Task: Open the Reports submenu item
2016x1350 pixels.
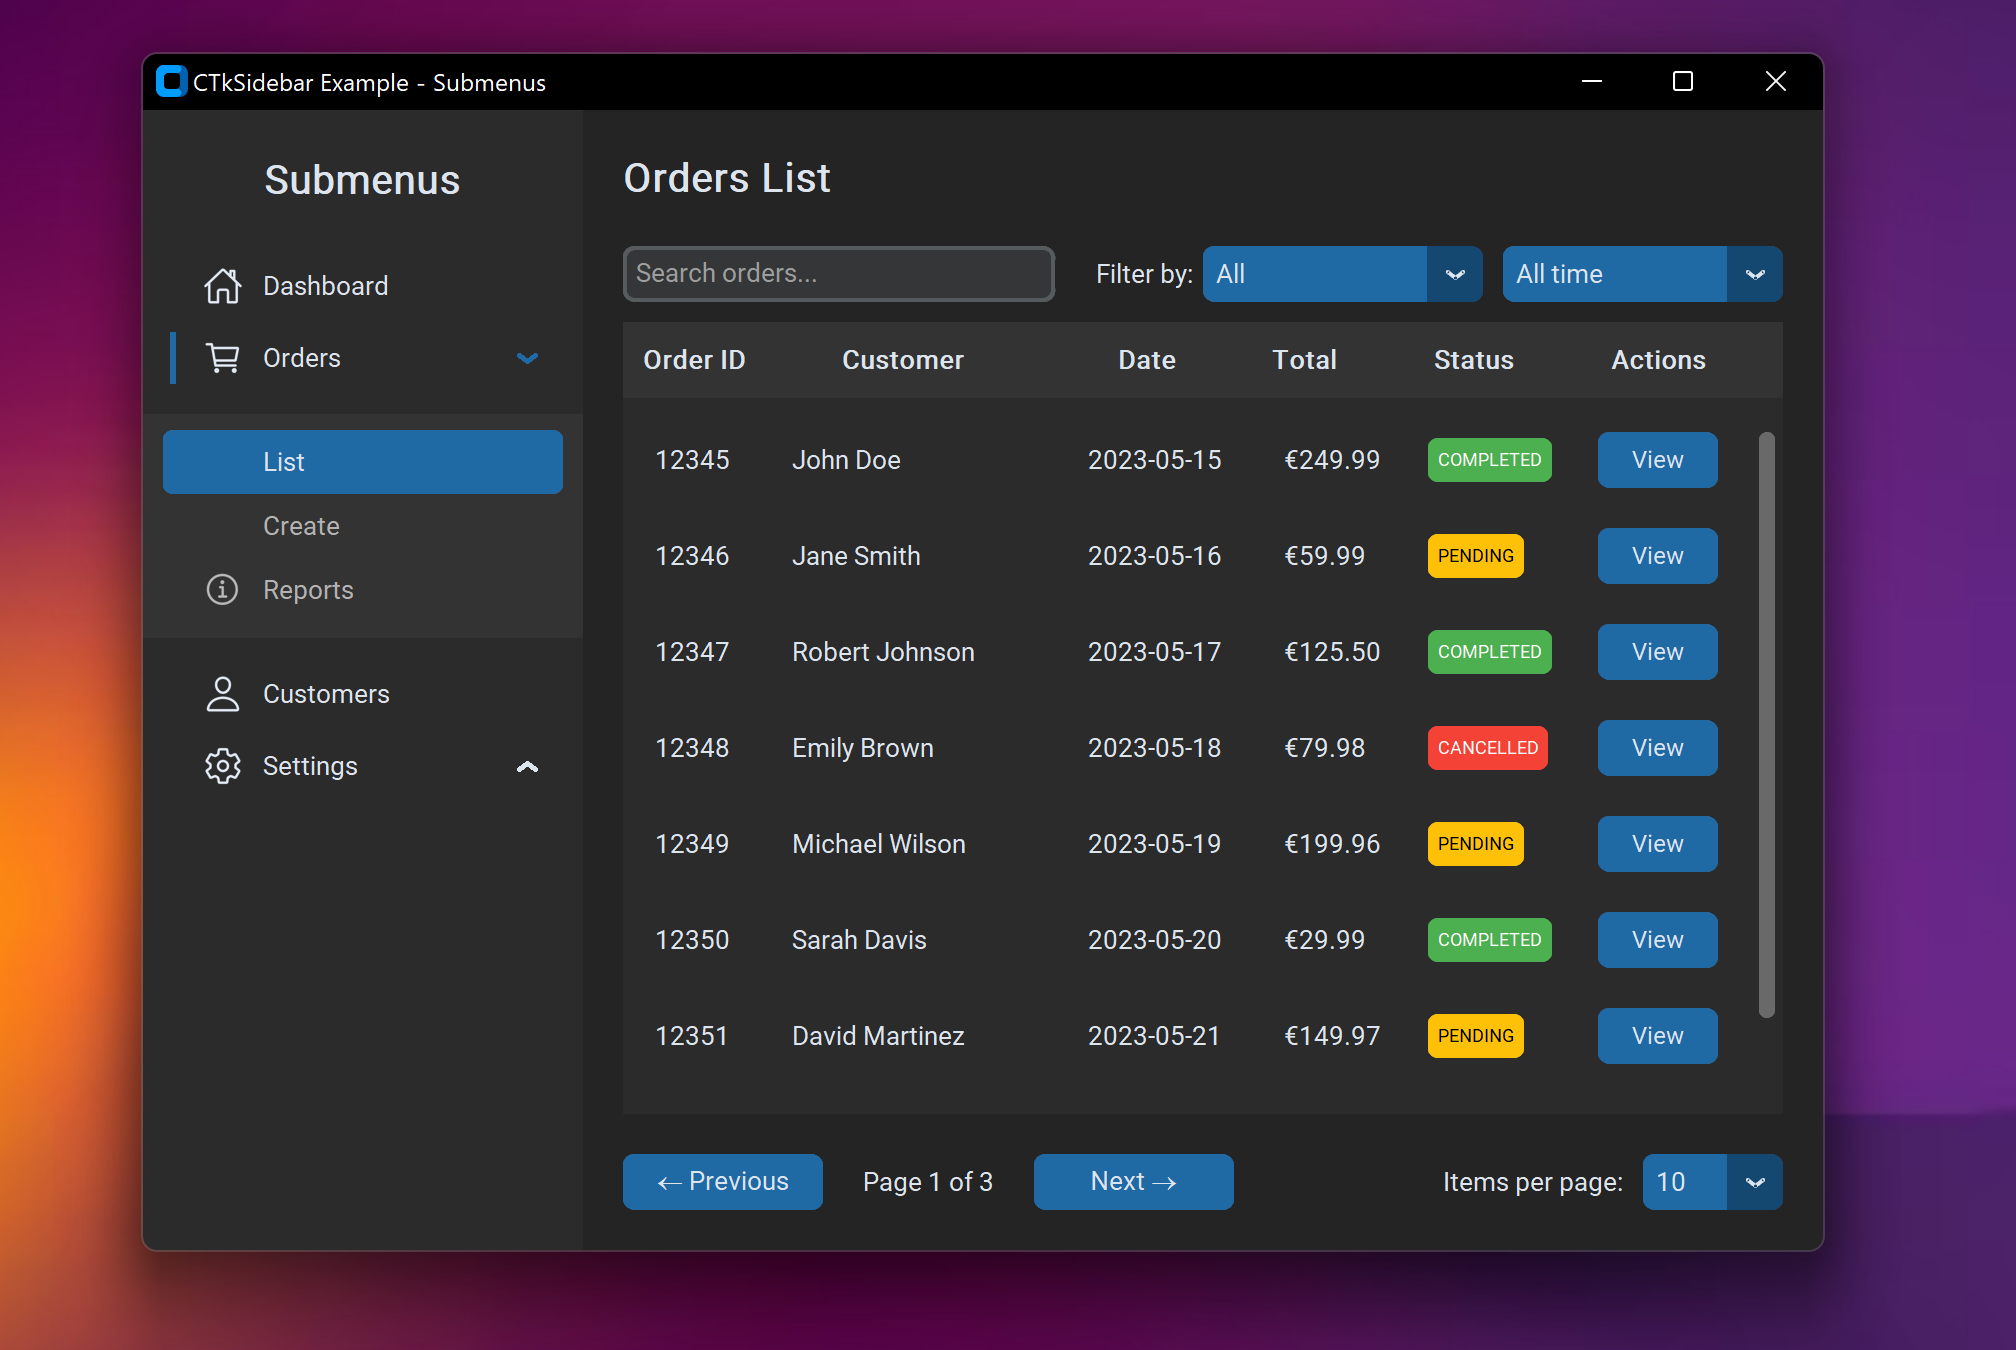Action: [363, 590]
